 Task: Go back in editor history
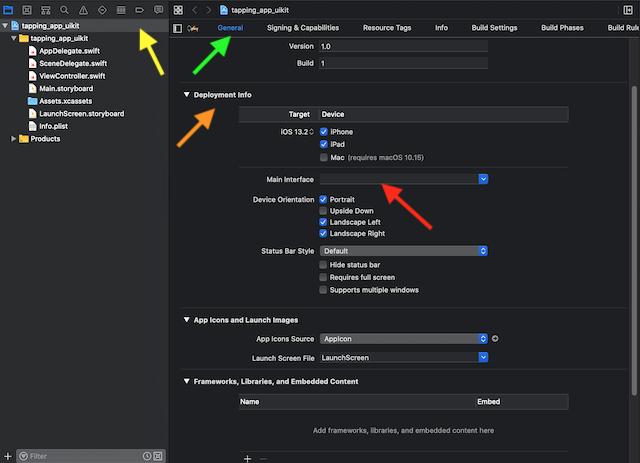[195, 10]
